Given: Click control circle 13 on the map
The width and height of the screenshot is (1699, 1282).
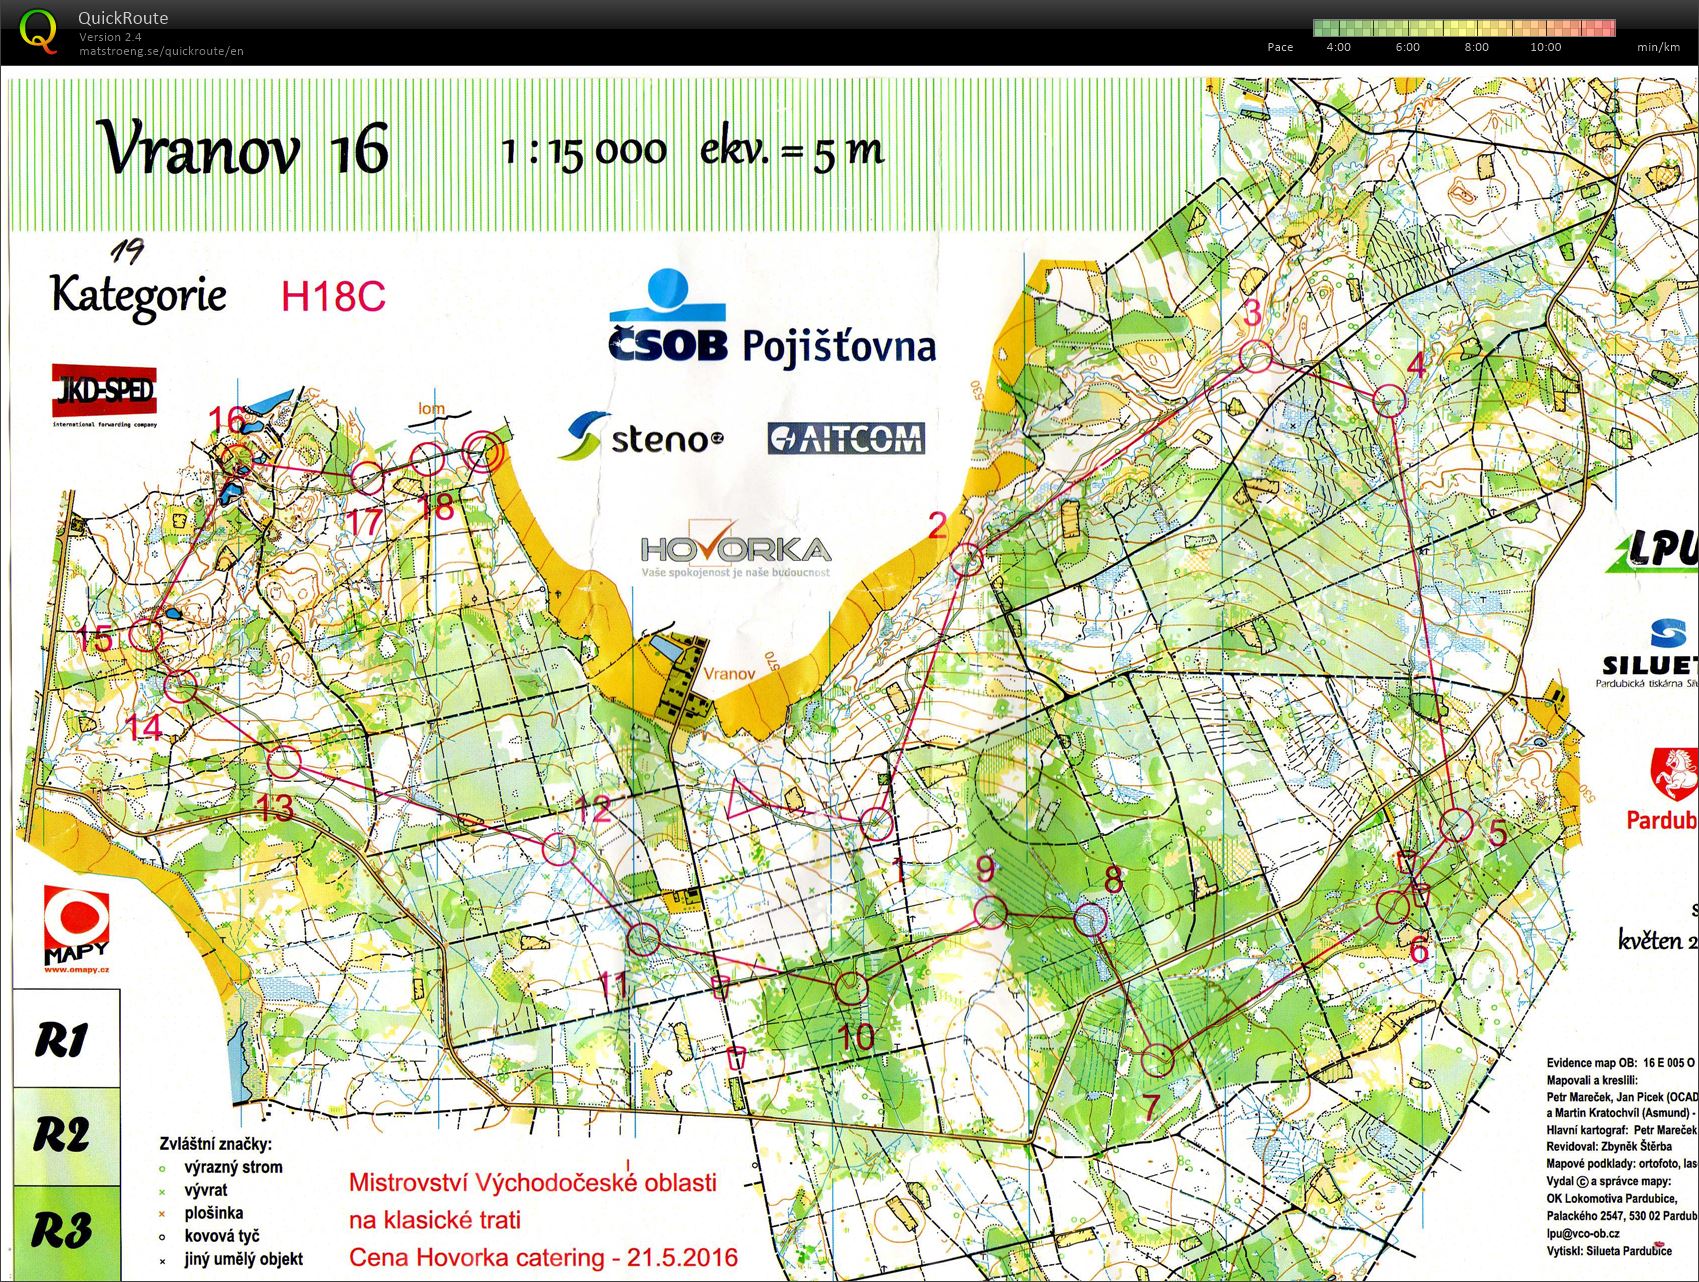Looking at the screenshot, I should coord(284,762).
